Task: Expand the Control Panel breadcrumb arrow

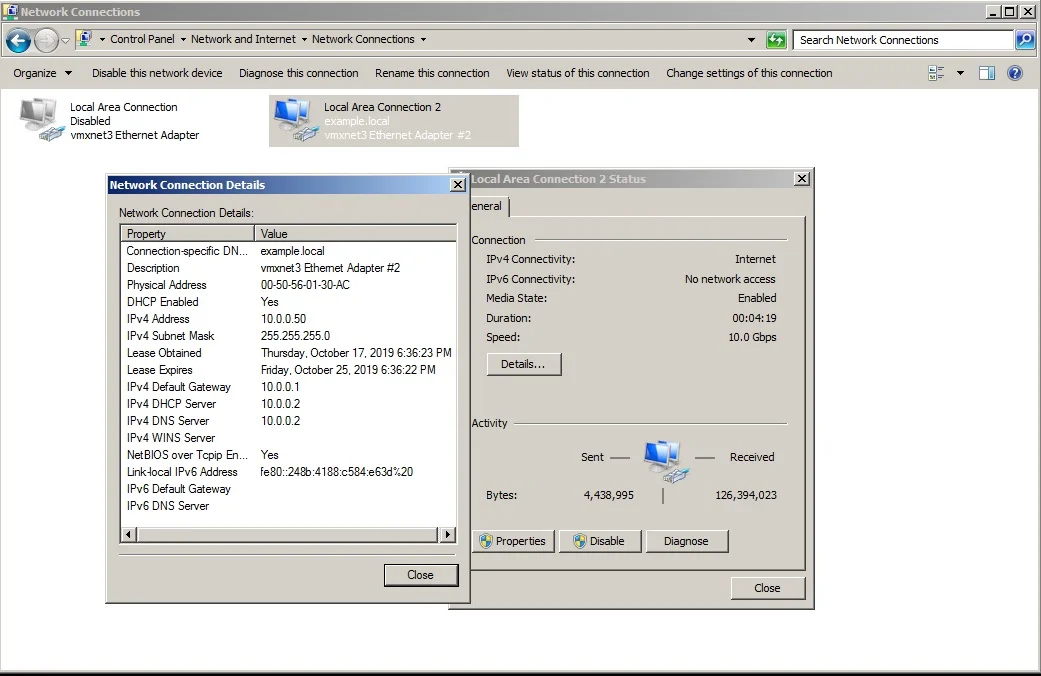Action: click(x=184, y=40)
